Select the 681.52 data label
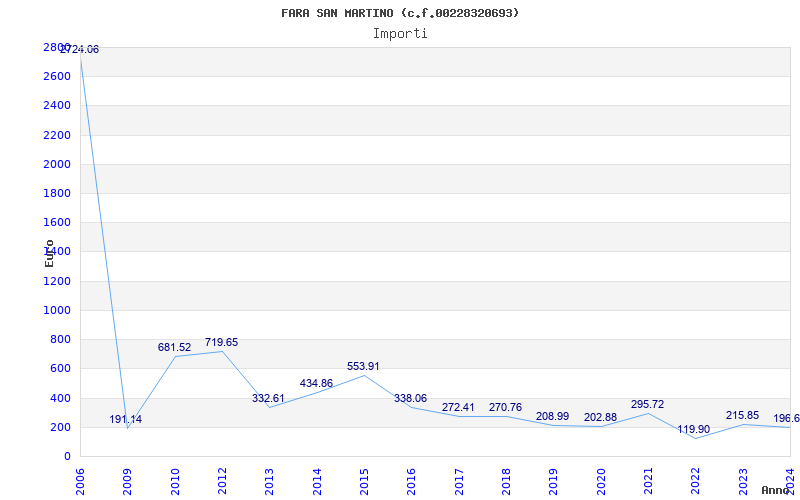Image resolution: width=800 pixels, height=500 pixels. coord(174,347)
